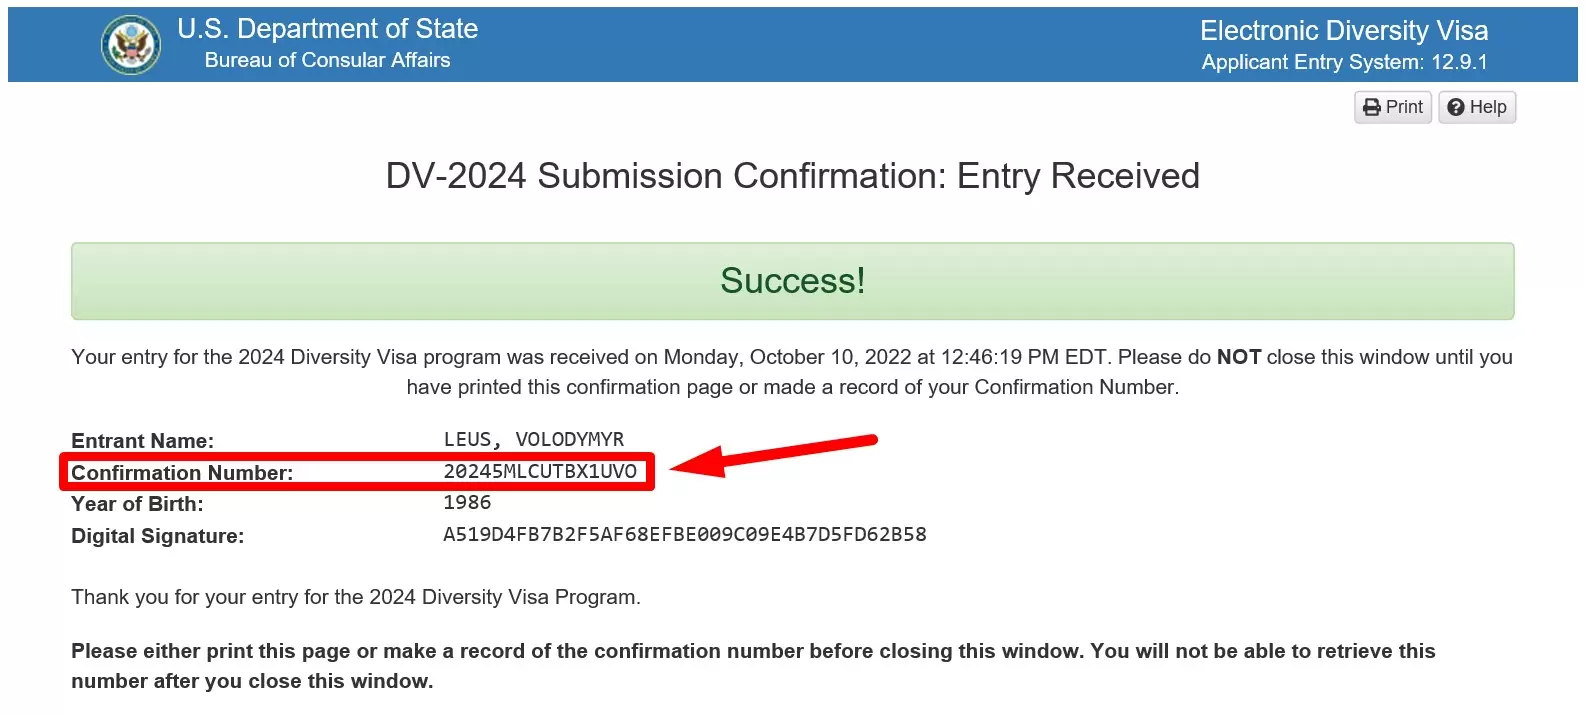Click the question mark Help icon
The image size is (1586, 715).
click(x=1456, y=107)
